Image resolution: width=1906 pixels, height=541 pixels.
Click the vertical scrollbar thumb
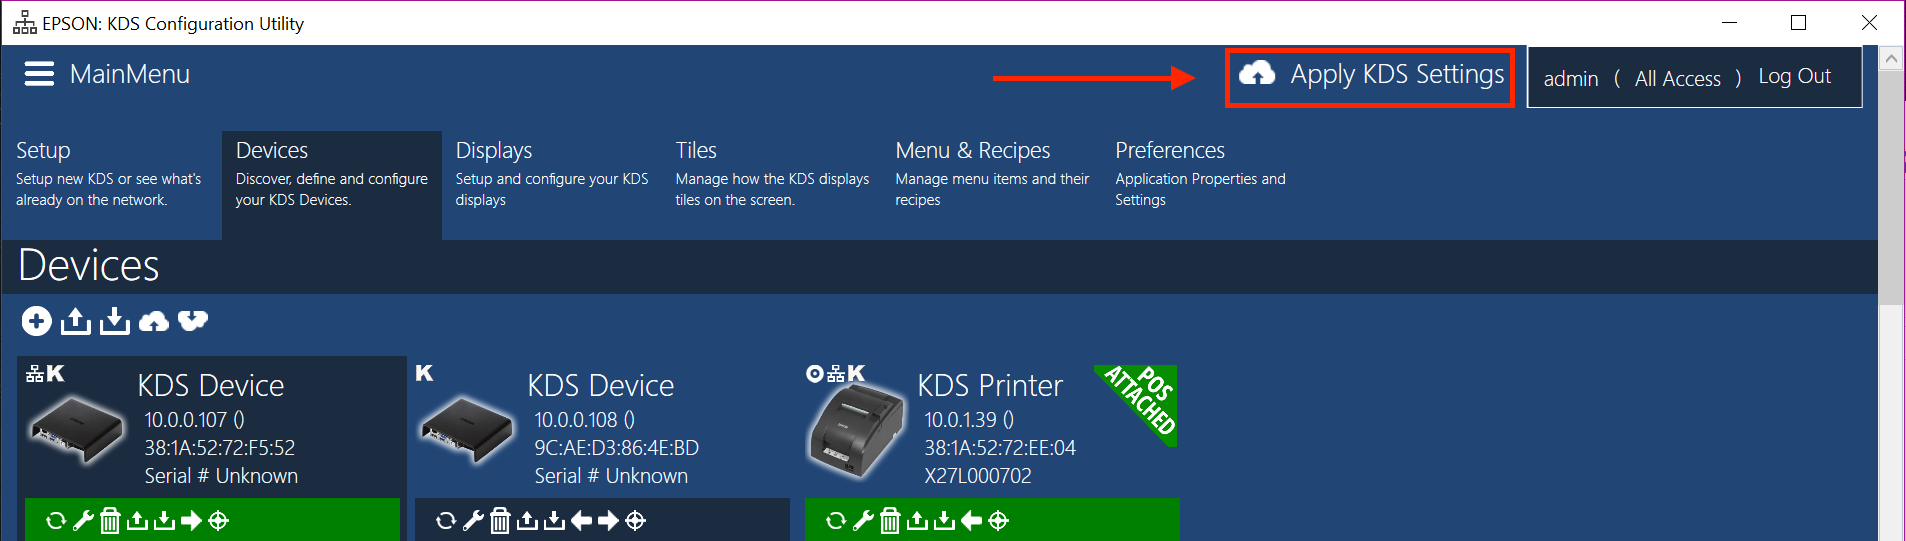(x=1891, y=187)
